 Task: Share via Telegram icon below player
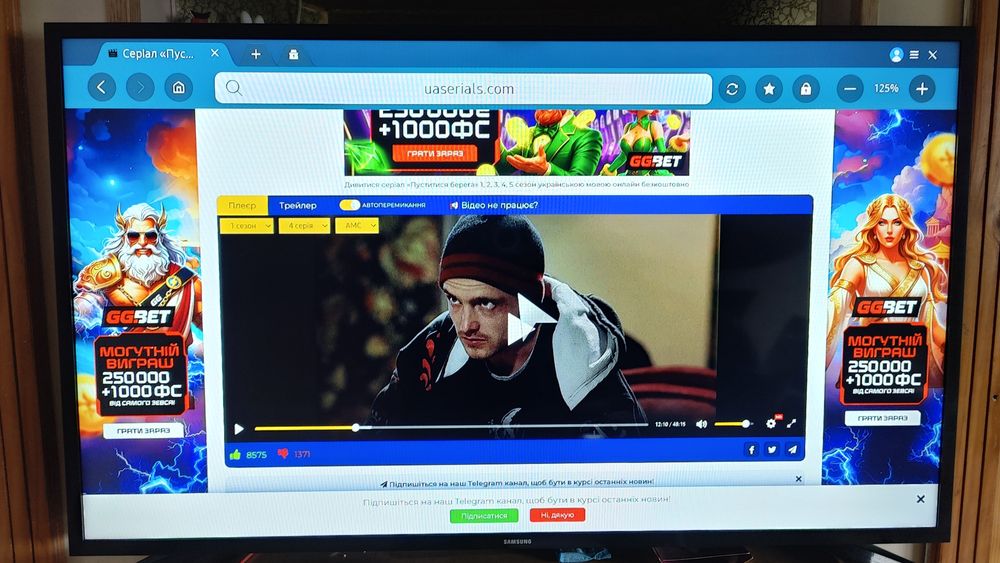792,450
